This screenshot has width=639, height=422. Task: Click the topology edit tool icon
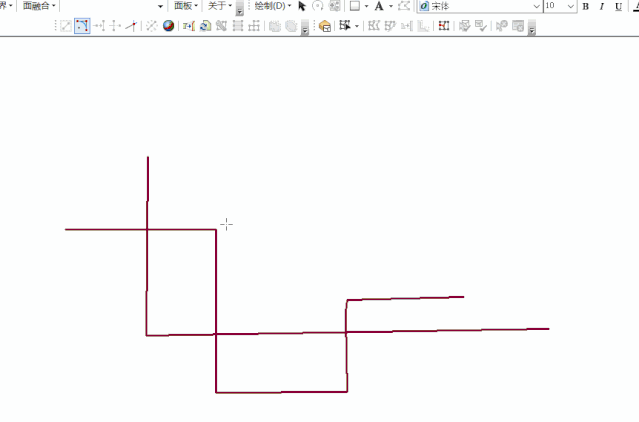(x=345, y=26)
